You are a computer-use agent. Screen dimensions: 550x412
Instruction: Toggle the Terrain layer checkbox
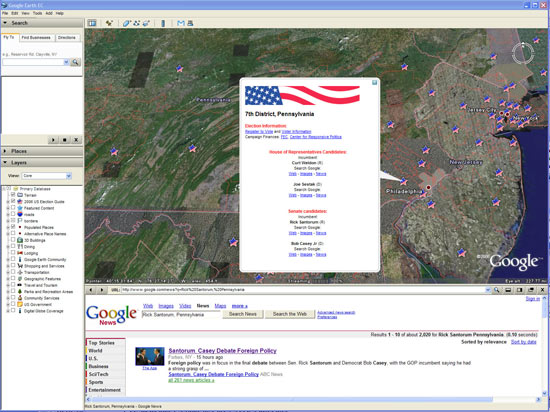tap(13, 195)
